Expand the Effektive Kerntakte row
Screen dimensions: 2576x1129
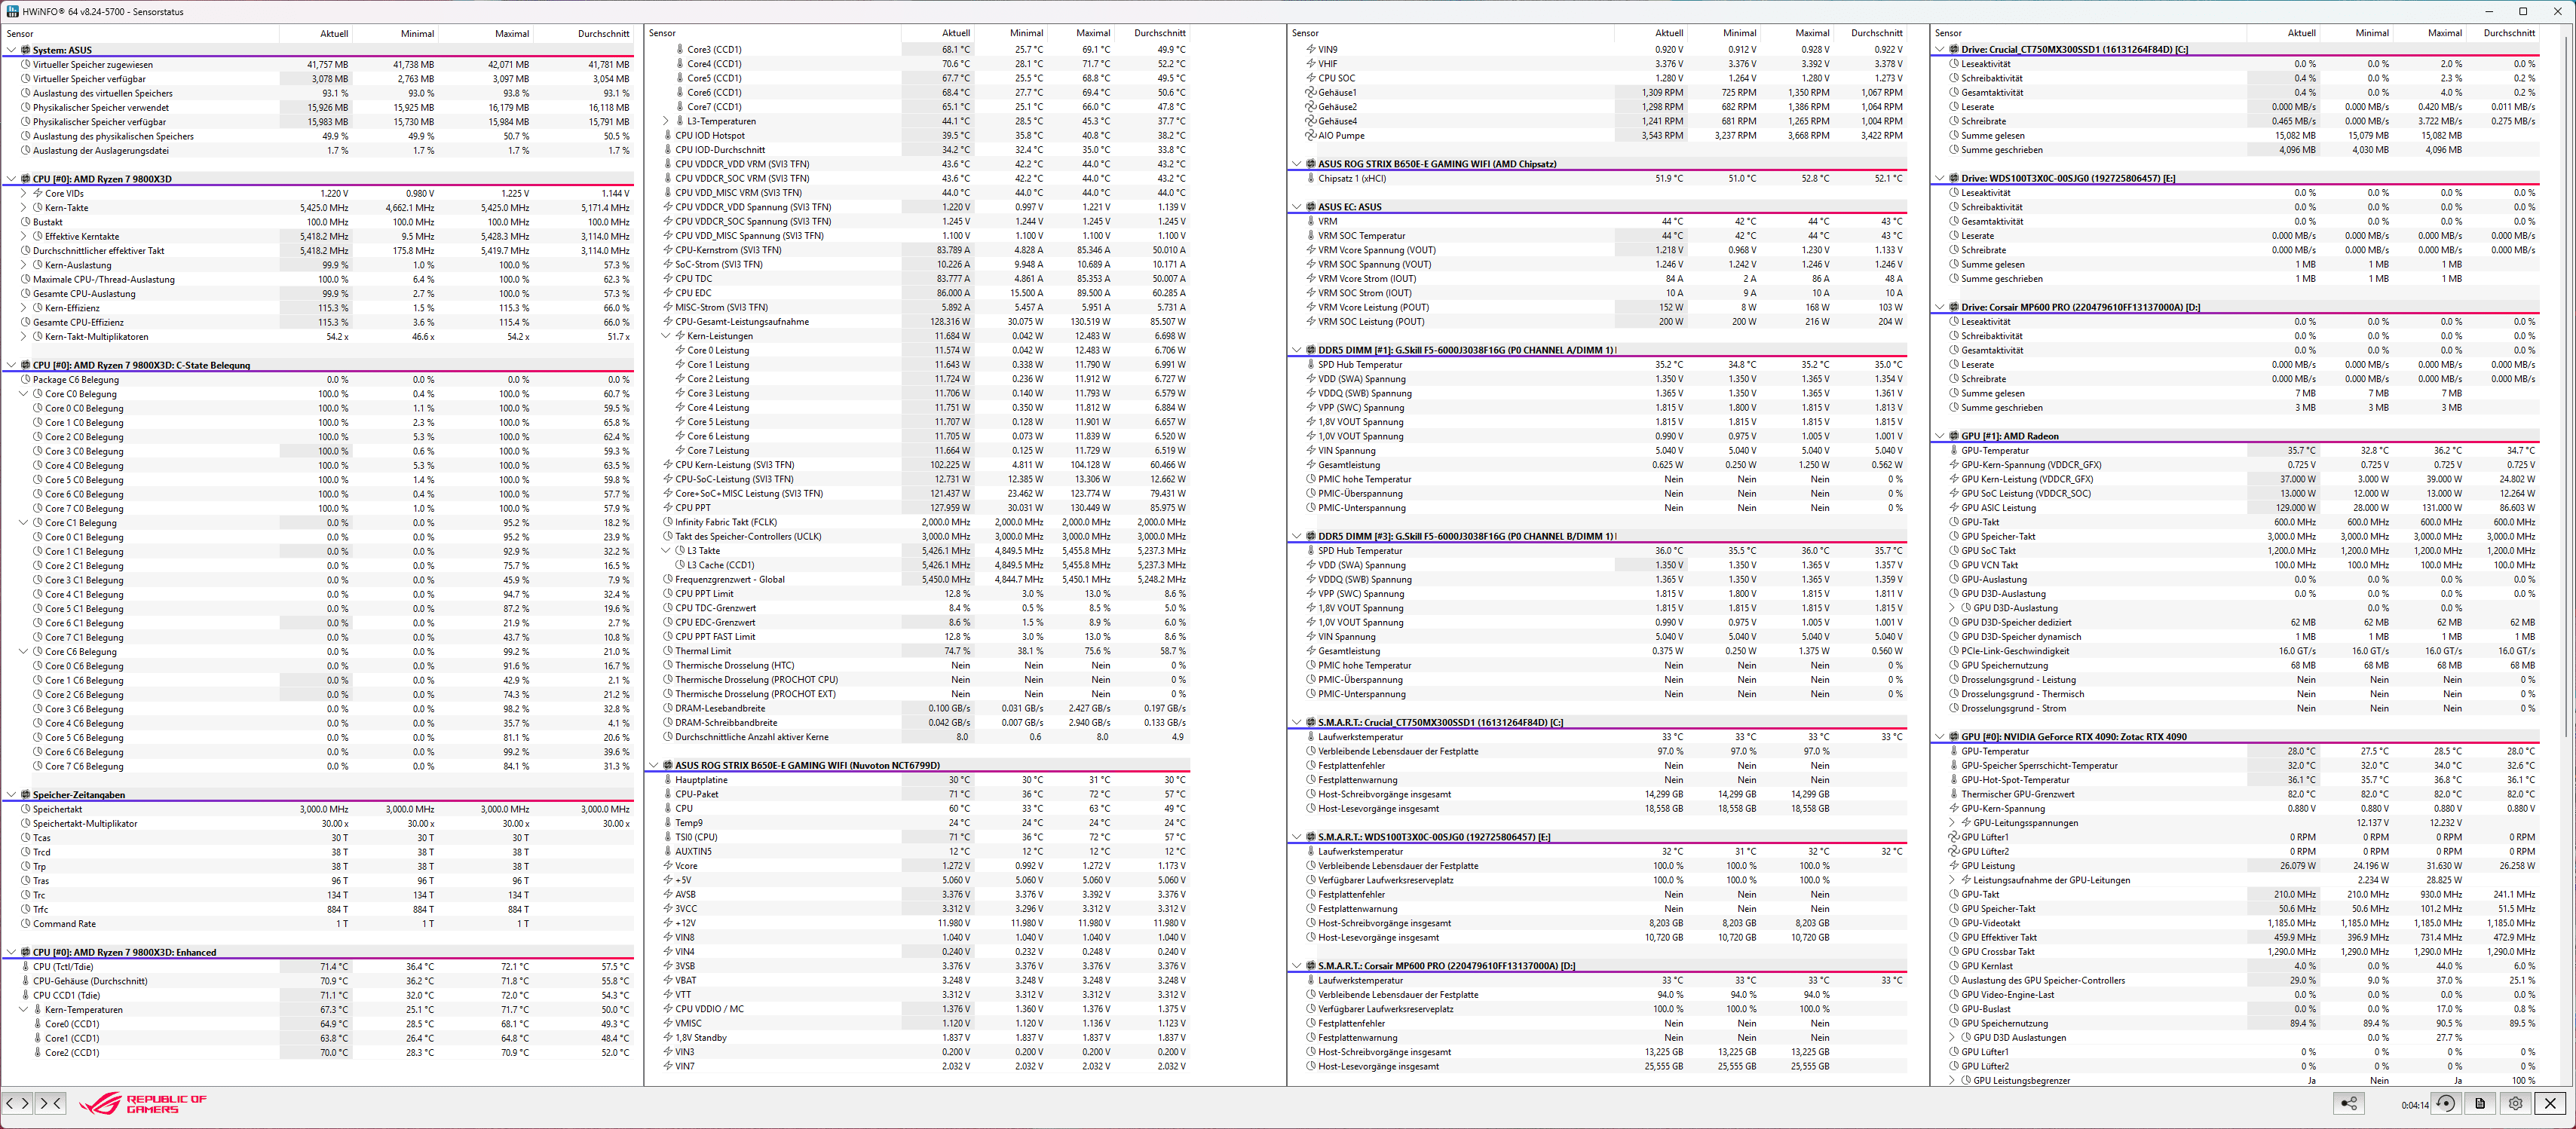24,236
